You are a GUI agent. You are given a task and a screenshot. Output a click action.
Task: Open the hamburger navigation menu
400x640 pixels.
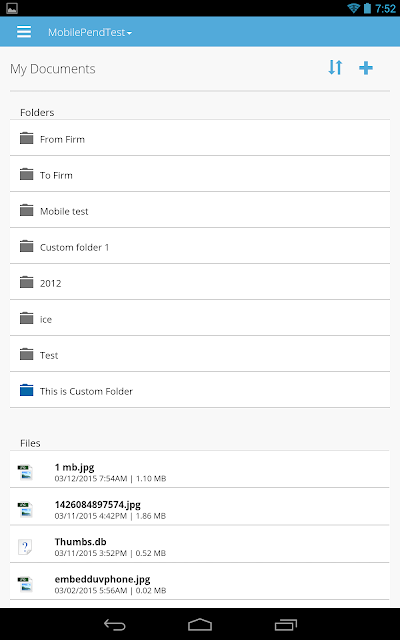coord(24,32)
